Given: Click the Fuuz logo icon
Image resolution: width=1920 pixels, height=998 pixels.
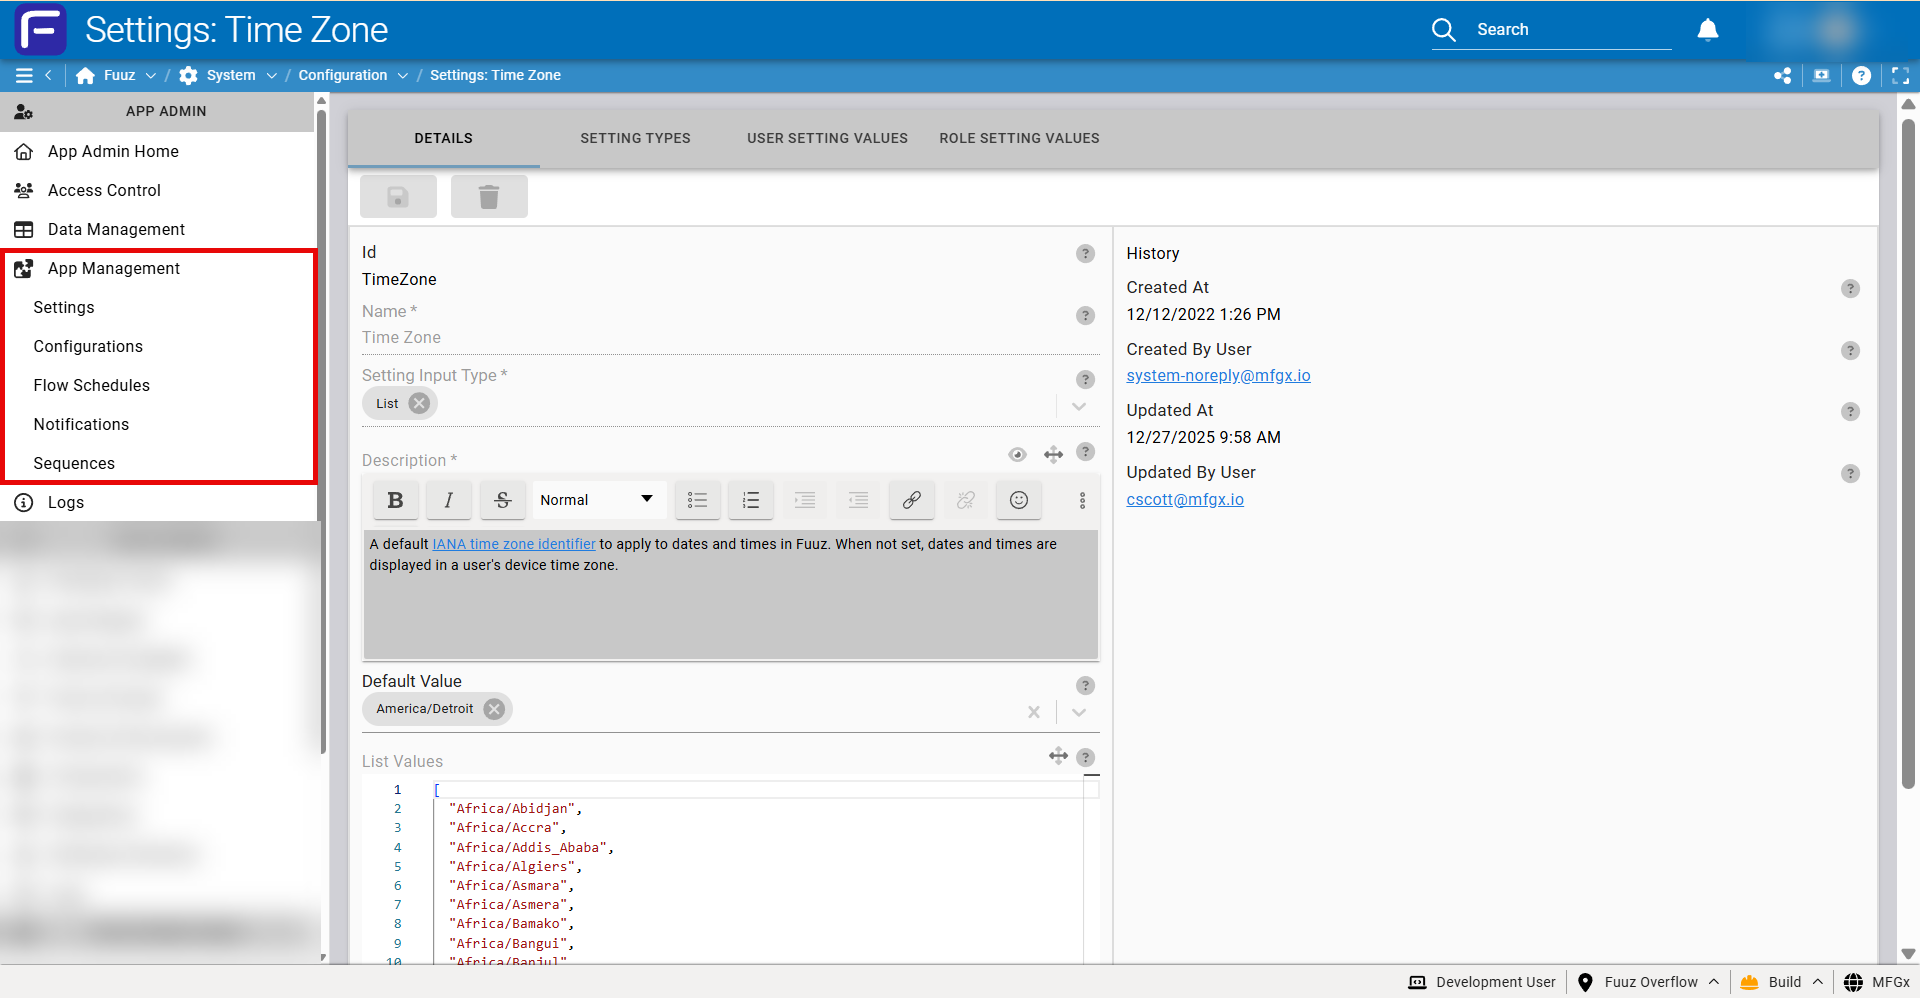Looking at the screenshot, I should [x=41, y=29].
